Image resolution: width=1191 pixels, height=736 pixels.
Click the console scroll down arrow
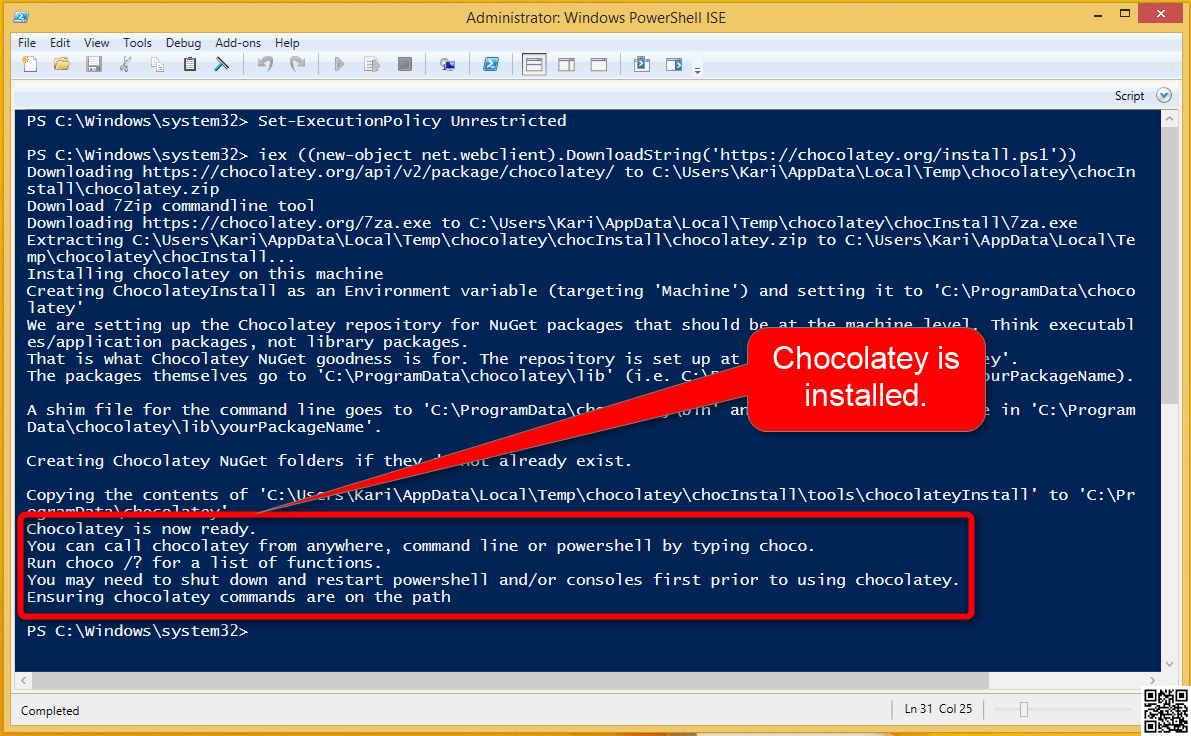(x=1167, y=663)
